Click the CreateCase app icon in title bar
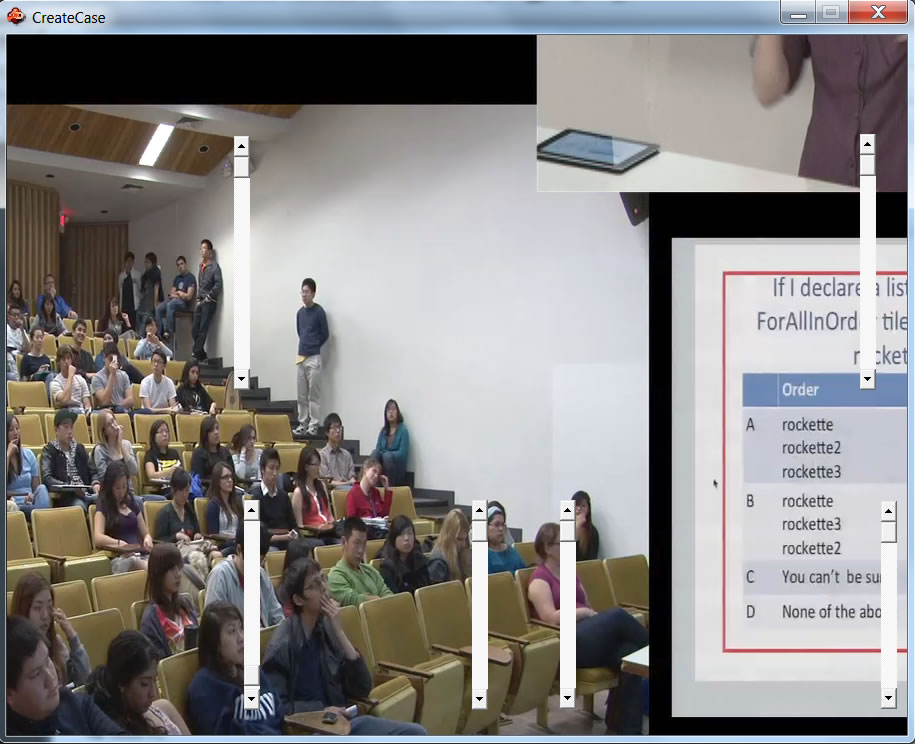 click(15, 16)
